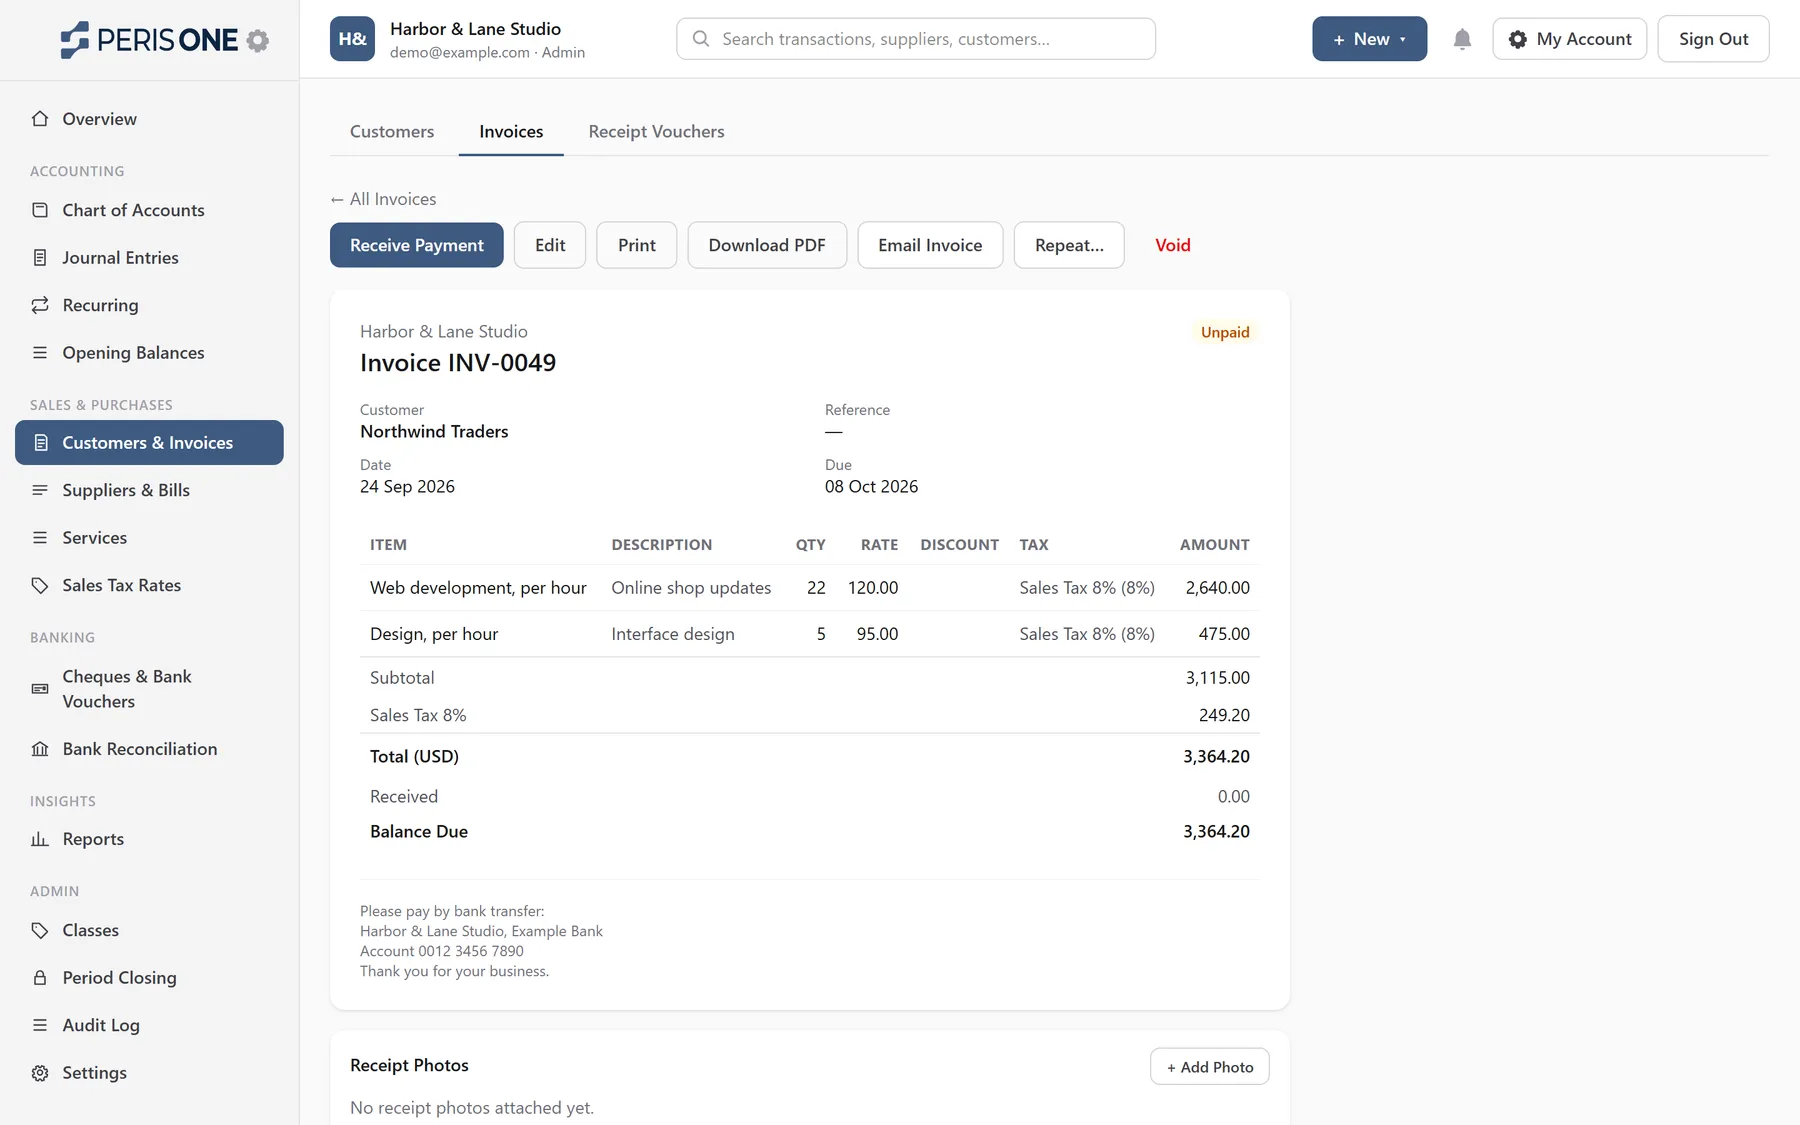This screenshot has height=1125, width=1800.
Task: Click customer name Northwind Traders
Action: [x=434, y=432]
